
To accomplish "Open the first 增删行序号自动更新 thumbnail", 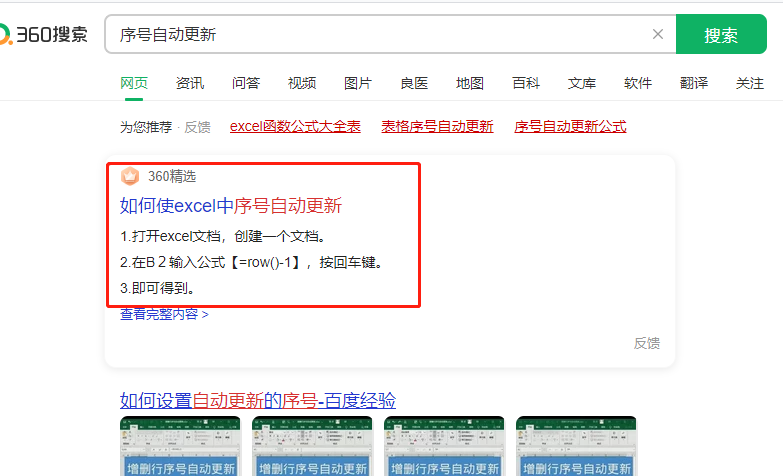I will pyautogui.click(x=180, y=446).
